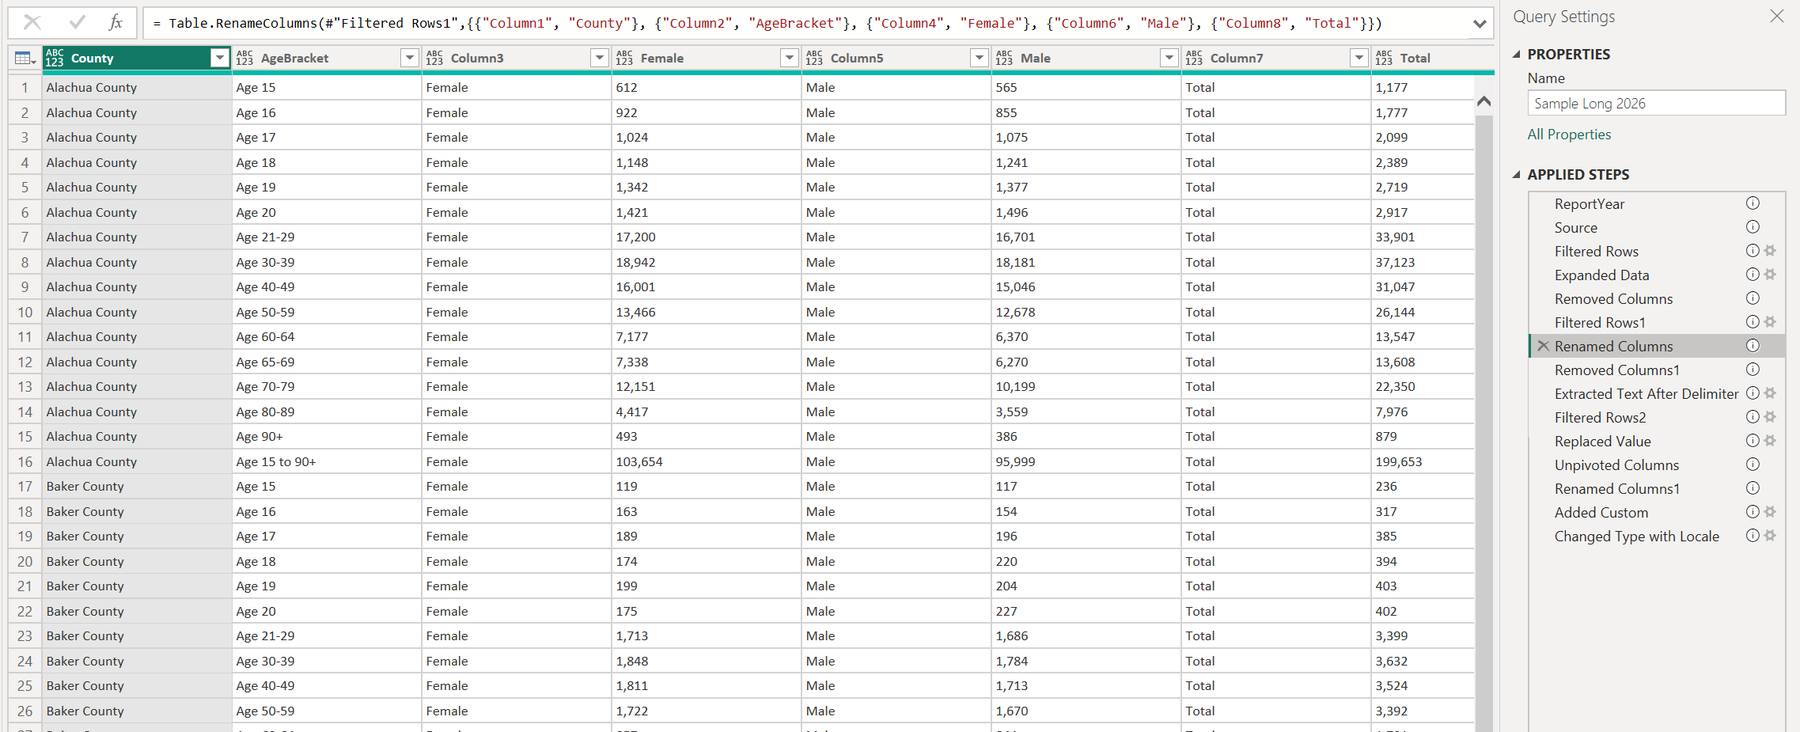Commit the formula with the checkmark icon

[77, 22]
